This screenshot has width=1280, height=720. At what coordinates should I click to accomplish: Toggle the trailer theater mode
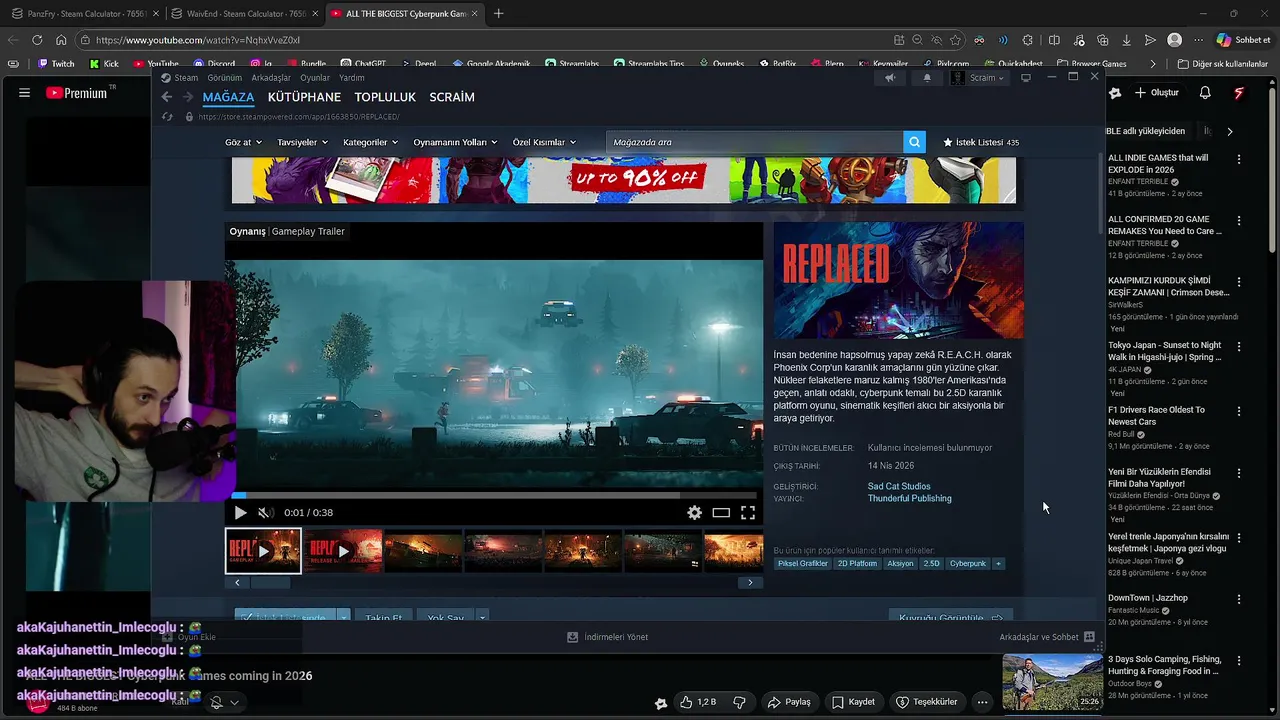[x=721, y=512]
